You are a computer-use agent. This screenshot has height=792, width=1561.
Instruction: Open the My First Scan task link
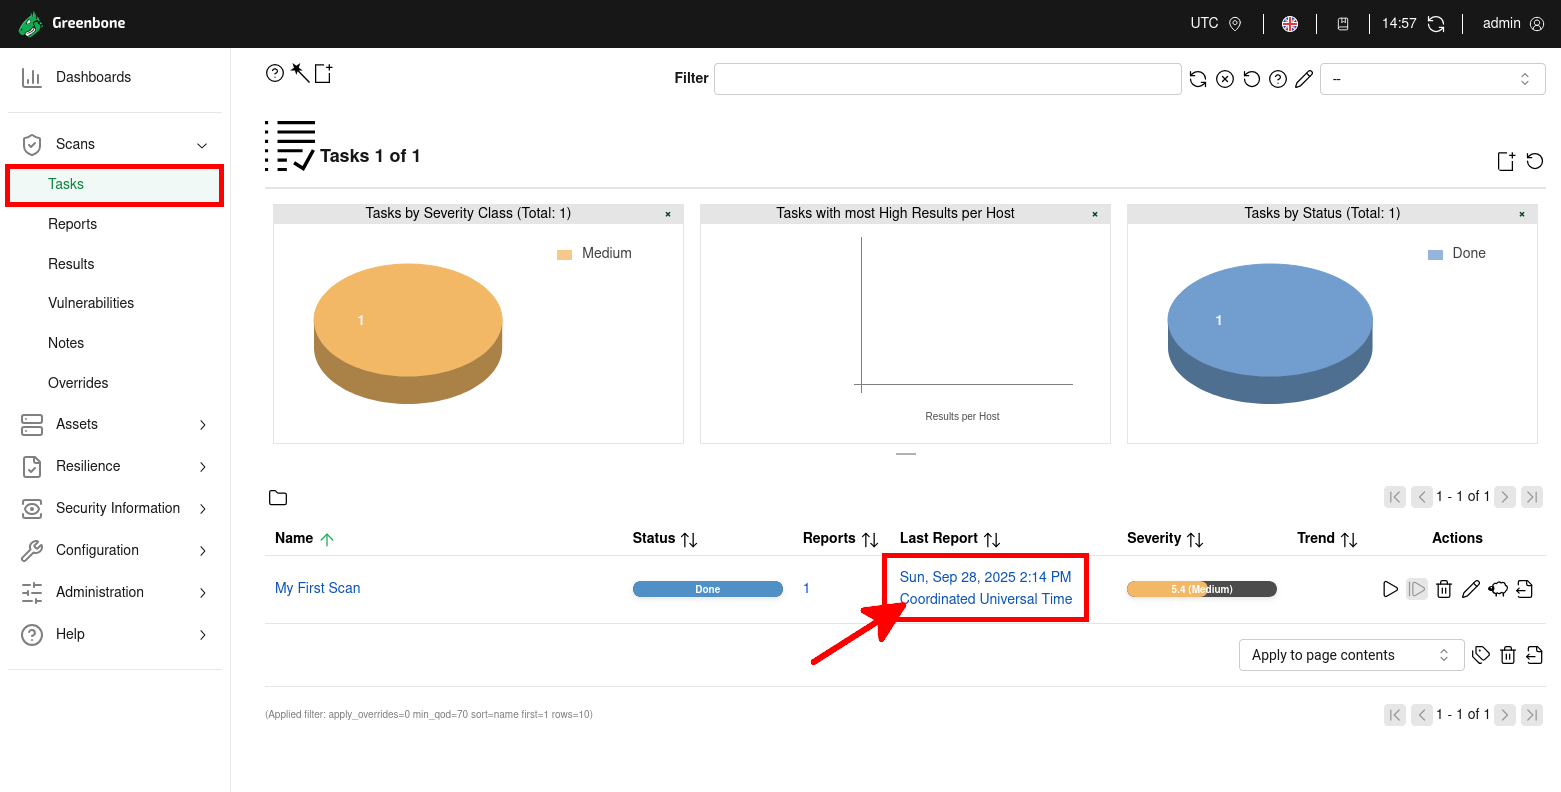click(317, 588)
